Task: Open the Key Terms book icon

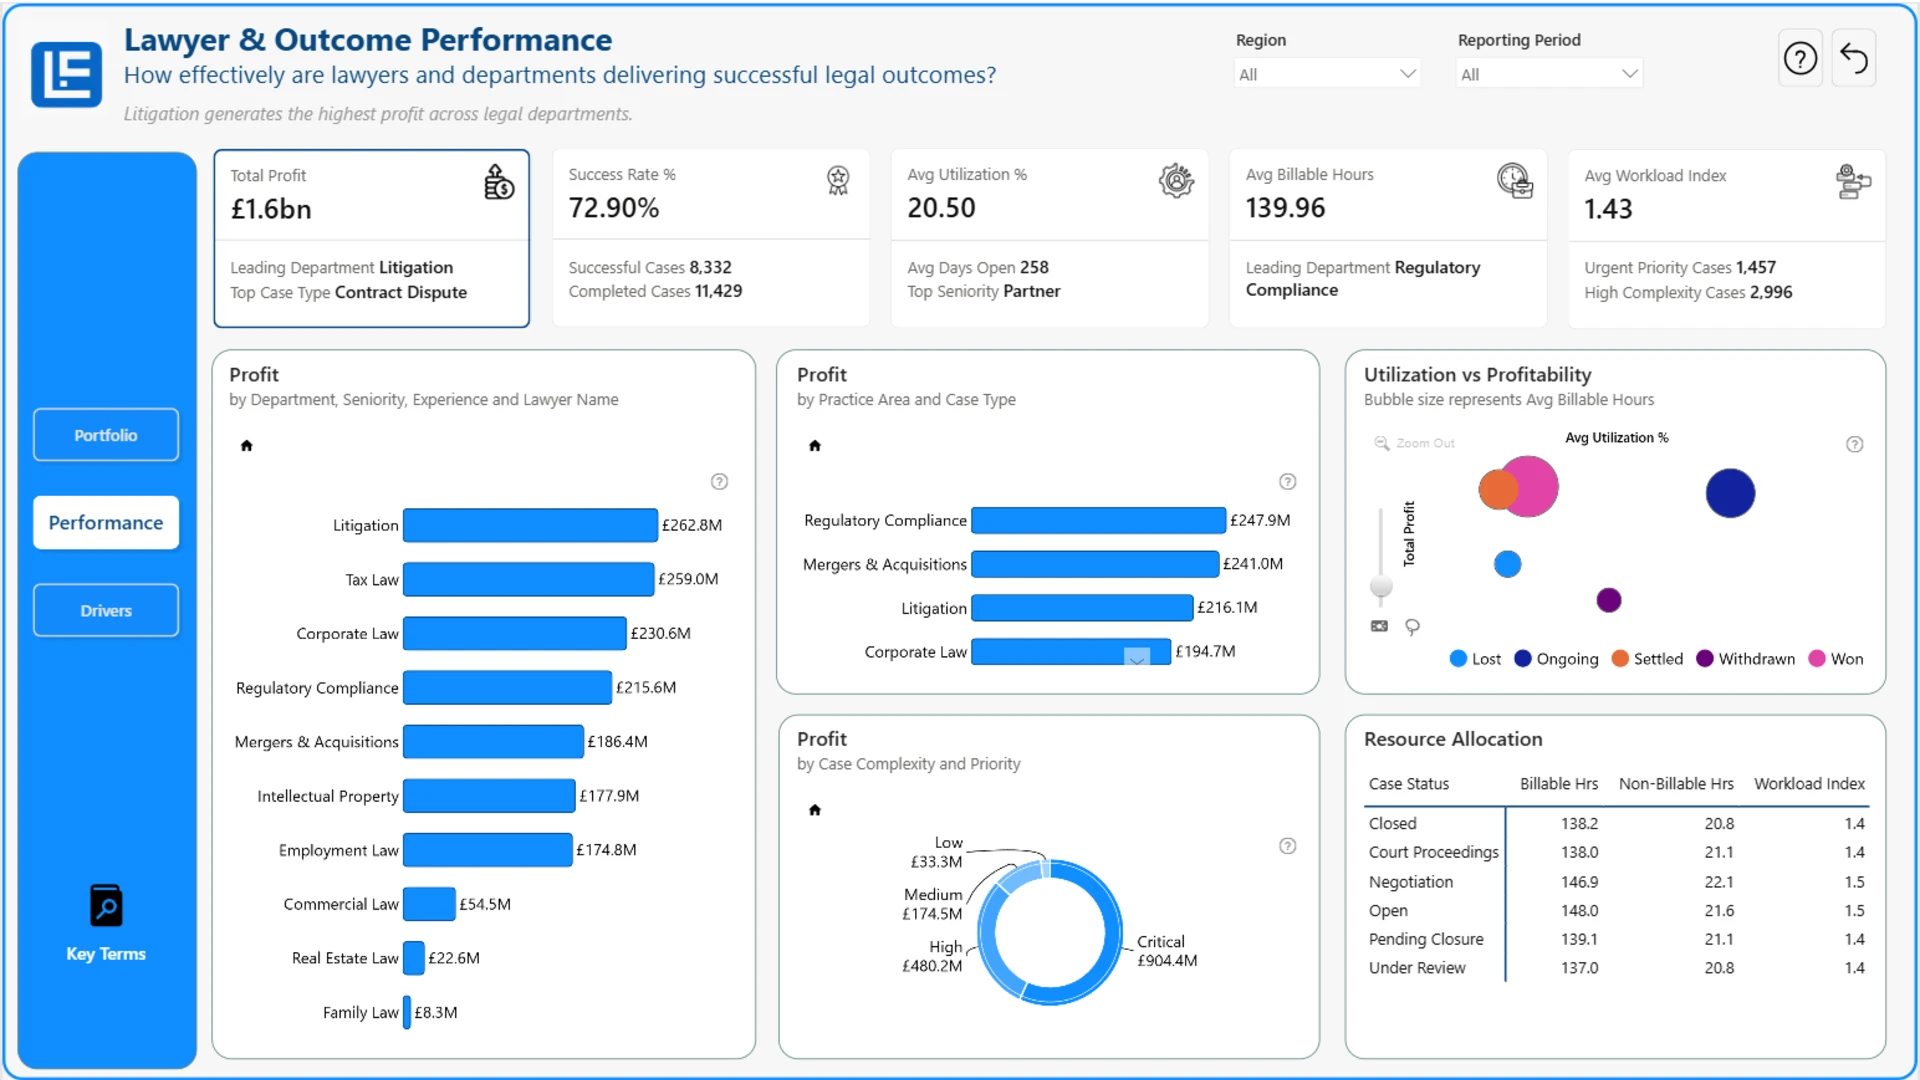Action: 106,906
